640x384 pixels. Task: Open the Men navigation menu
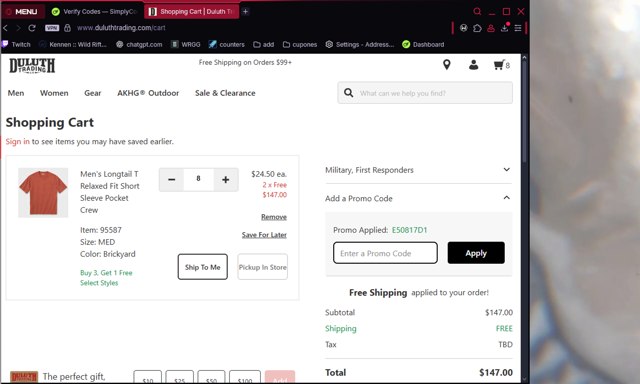pyautogui.click(x=16, y=93)
